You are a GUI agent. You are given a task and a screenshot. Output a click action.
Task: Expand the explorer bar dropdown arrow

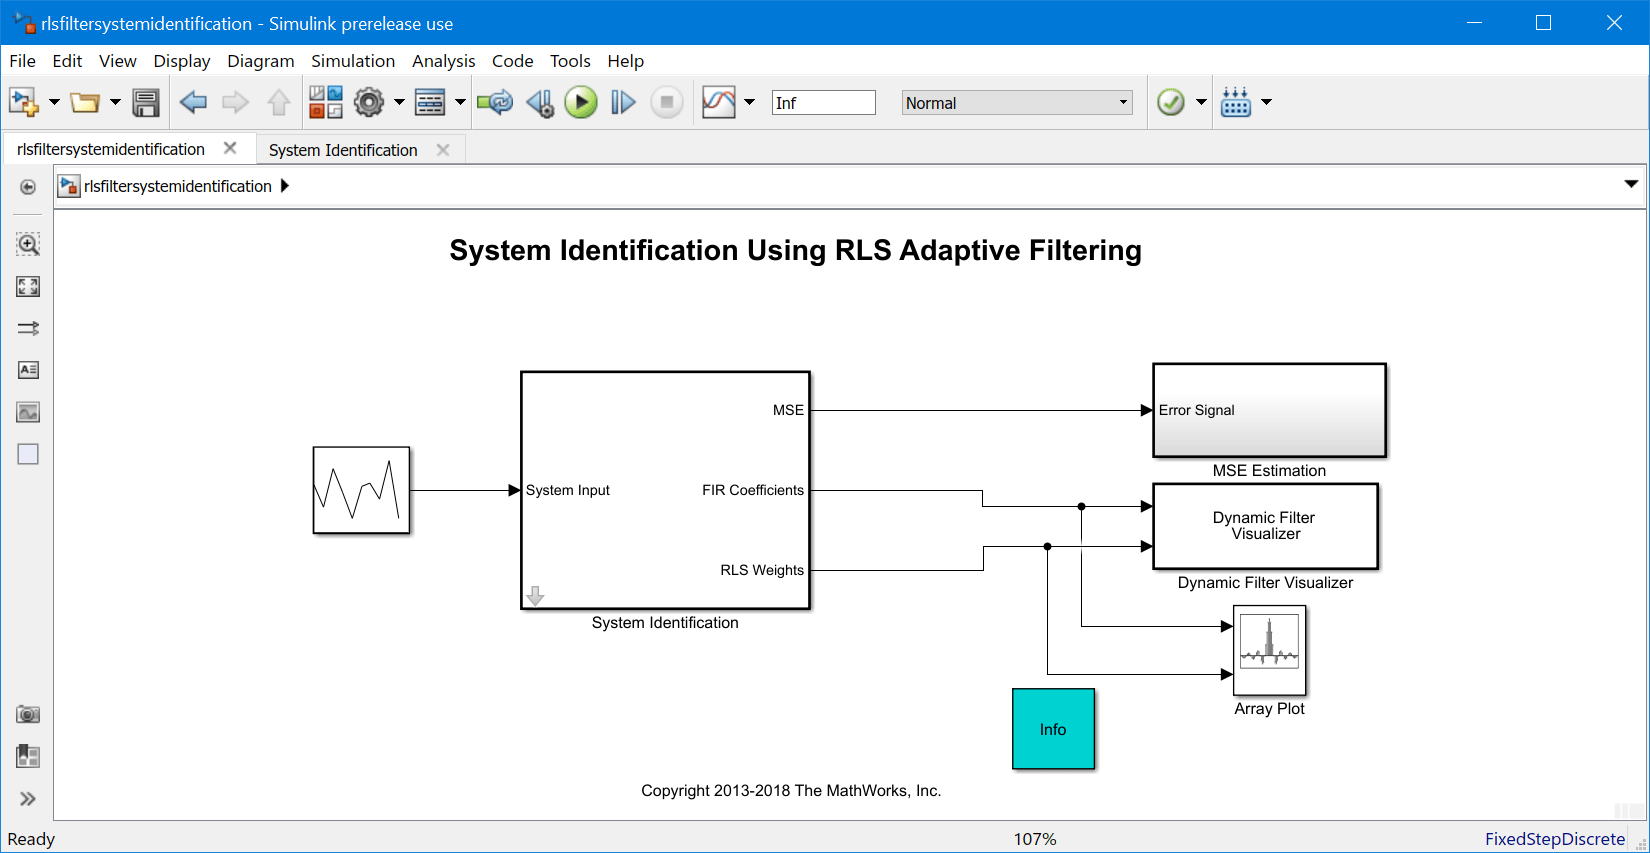click(x=1631, y=184)
